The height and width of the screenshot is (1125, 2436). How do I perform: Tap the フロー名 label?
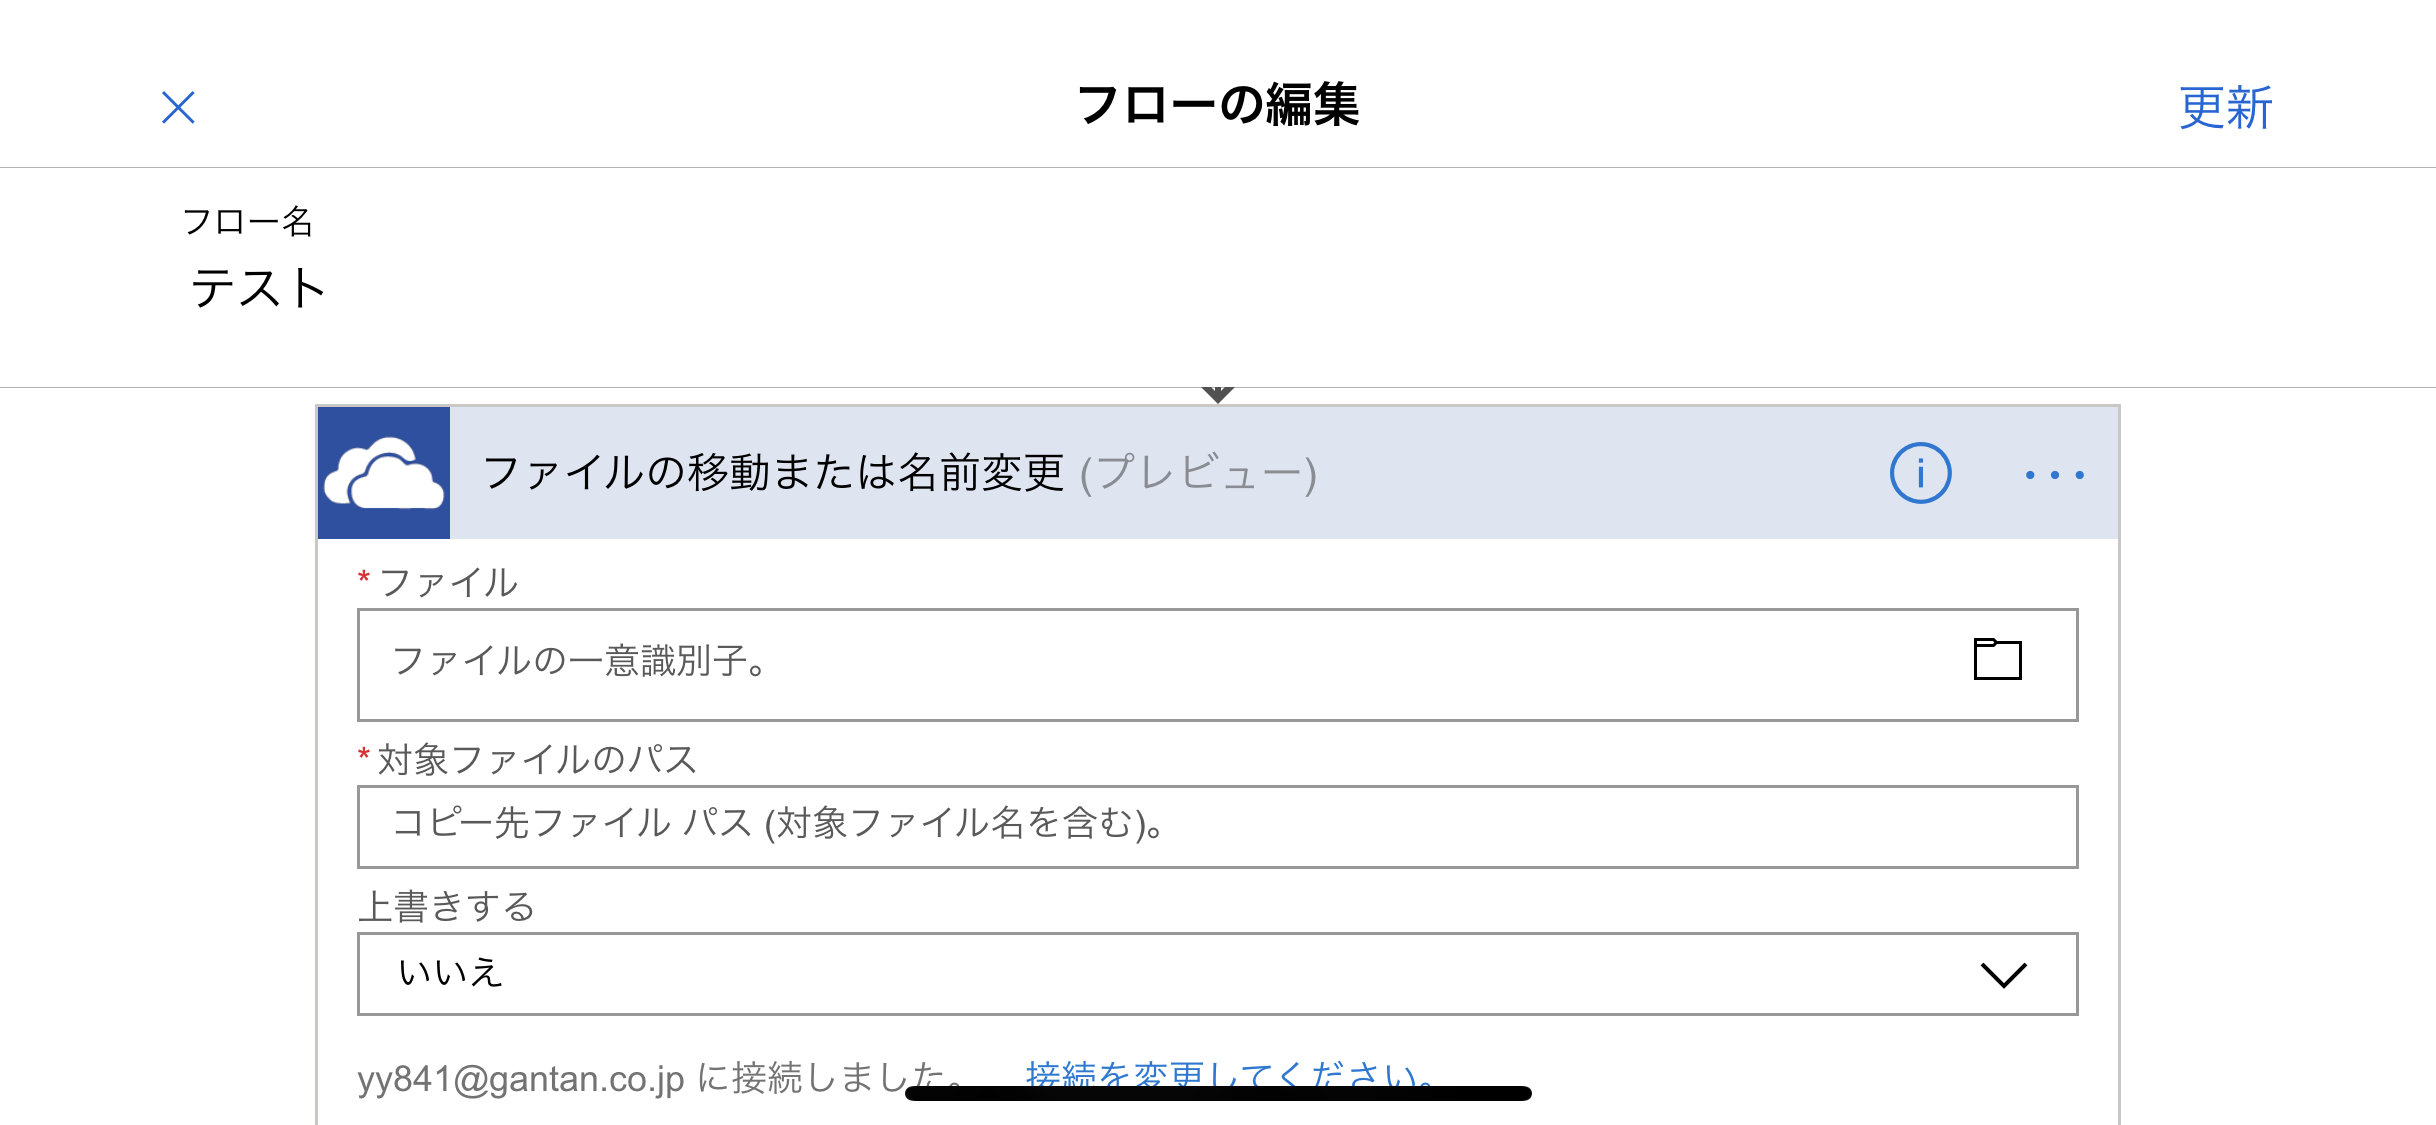pyautogui.click(x=248, y=221)
